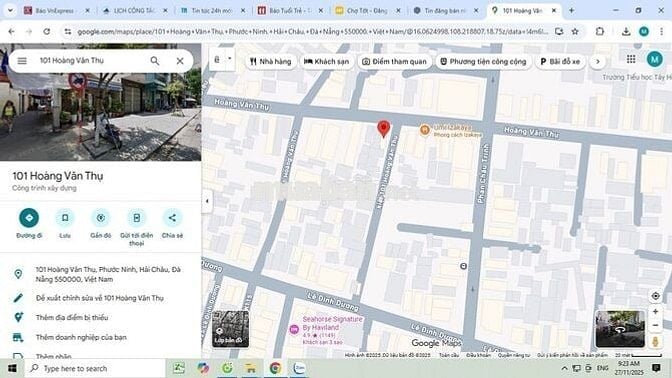Bookmark this page with the star icon
The height and width of the screenshot is (378, 672).
point(575,31)
